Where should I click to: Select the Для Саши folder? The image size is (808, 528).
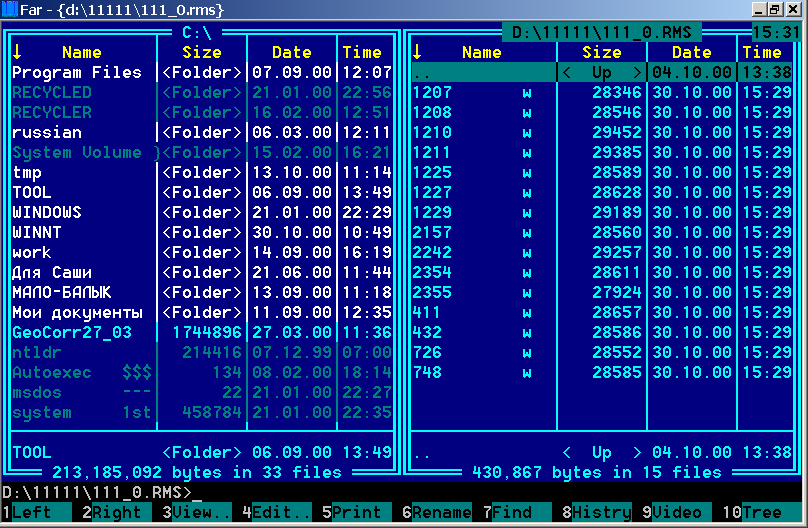coord(201,272)
